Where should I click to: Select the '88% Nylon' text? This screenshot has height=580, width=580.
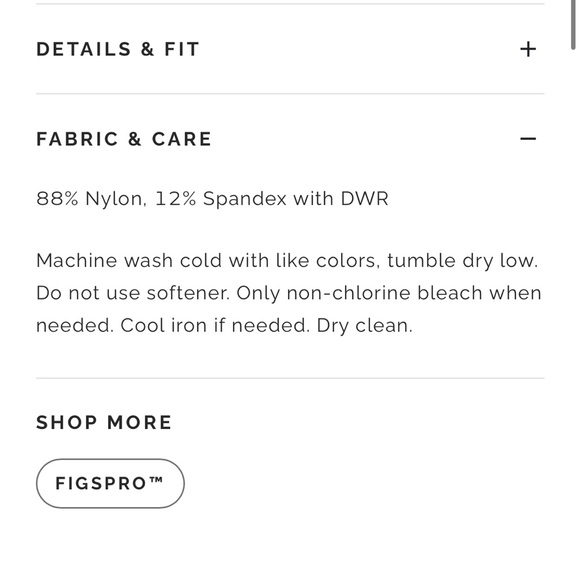click(x=89, y=198)
